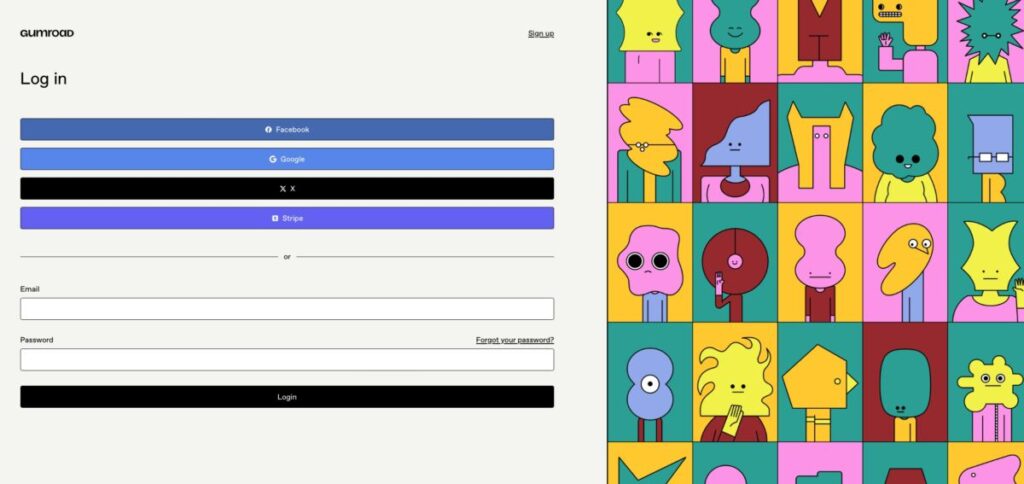Image resolution: width=1024 pixels, height=484 pixels.
Task: Open the Sign up link
Action: 540,34
